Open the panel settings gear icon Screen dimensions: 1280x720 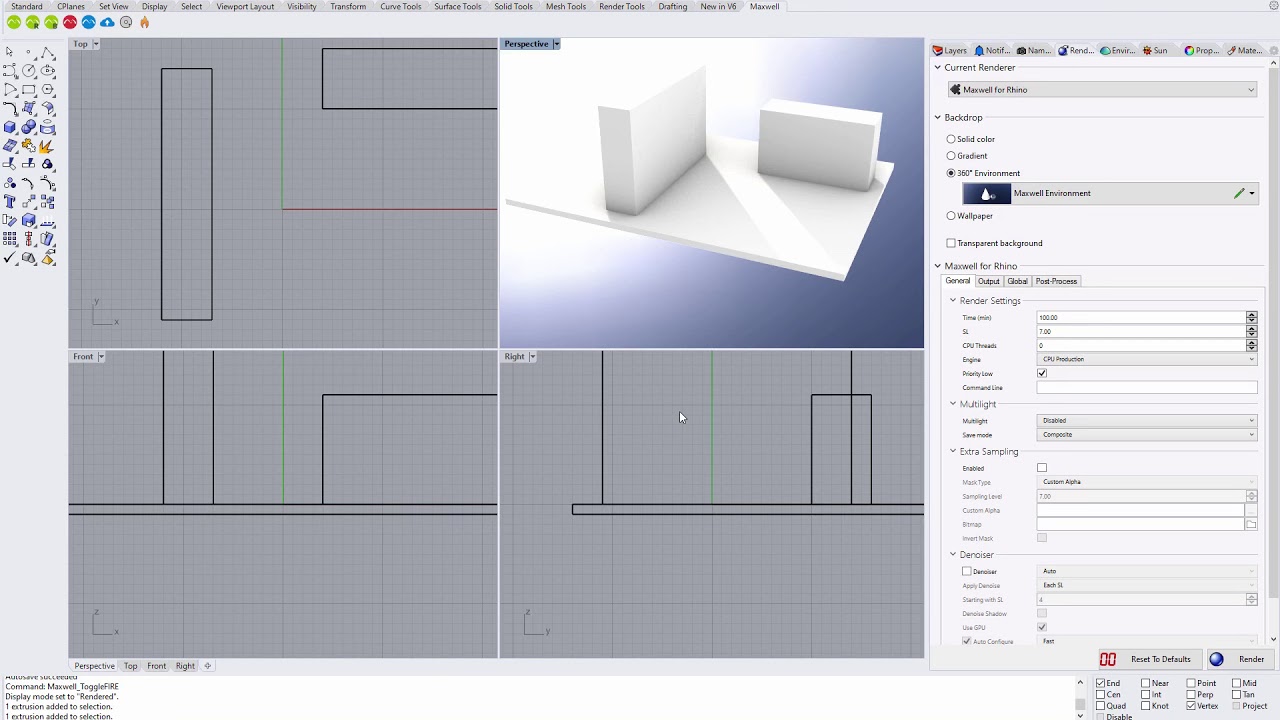click(1274, 50)
